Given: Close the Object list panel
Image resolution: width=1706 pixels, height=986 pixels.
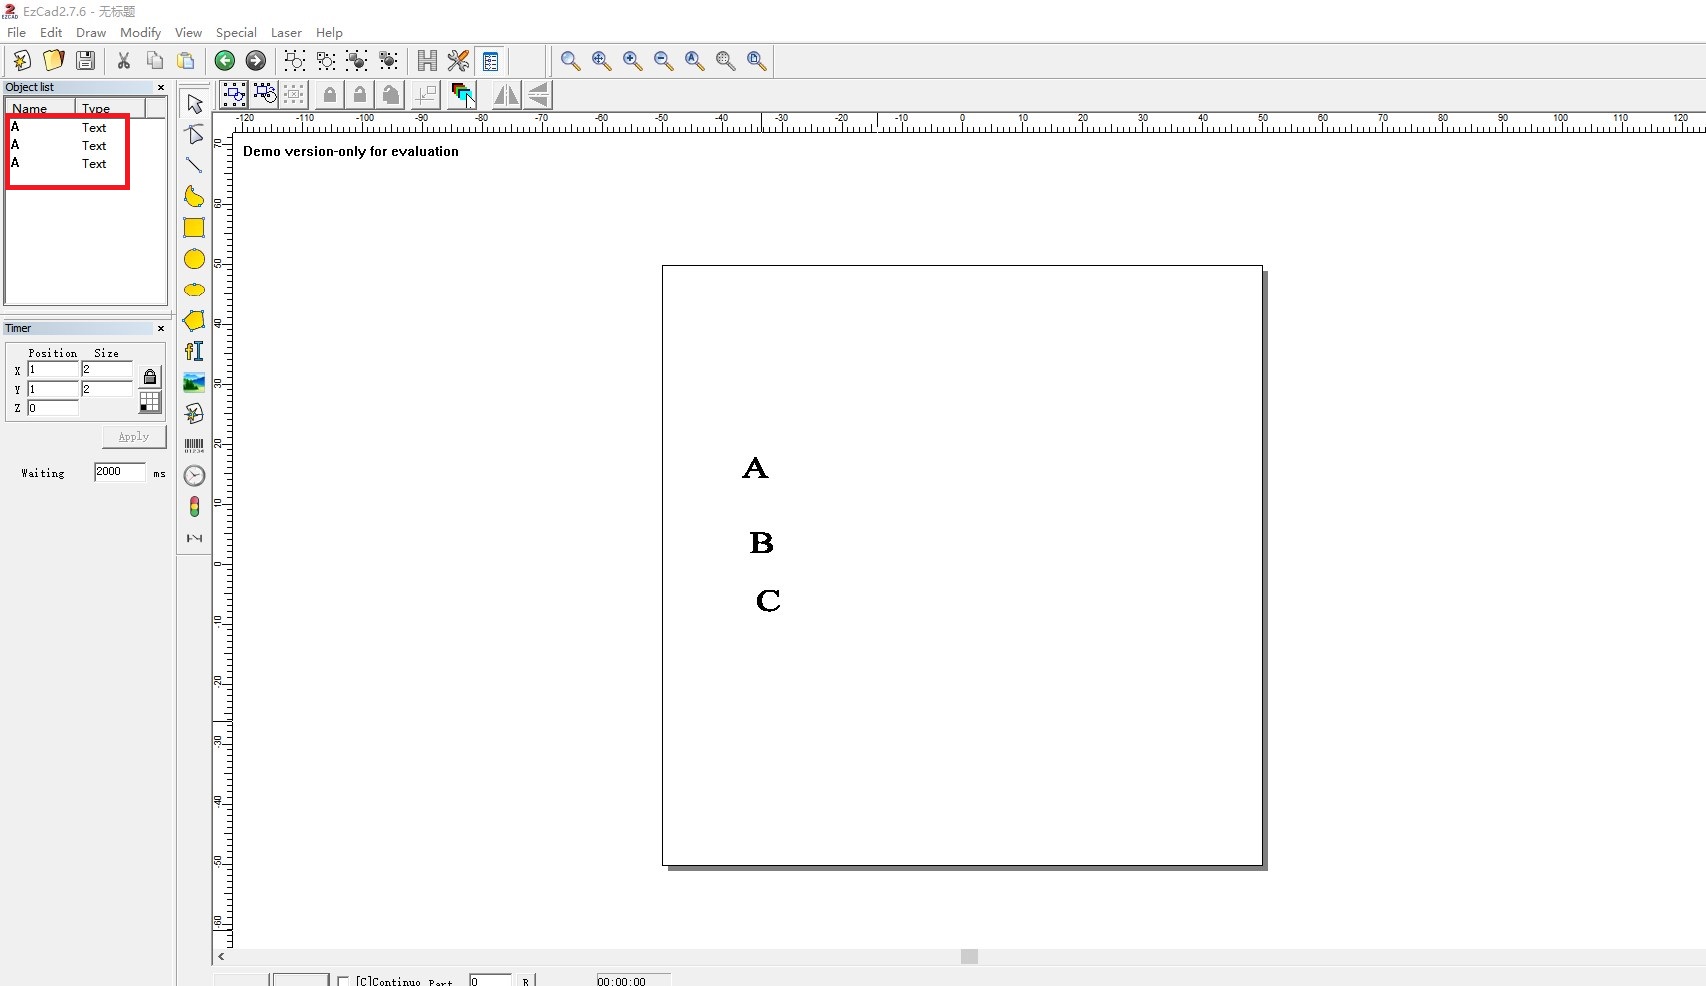Looking at the screenshot, I should [161, 88].
